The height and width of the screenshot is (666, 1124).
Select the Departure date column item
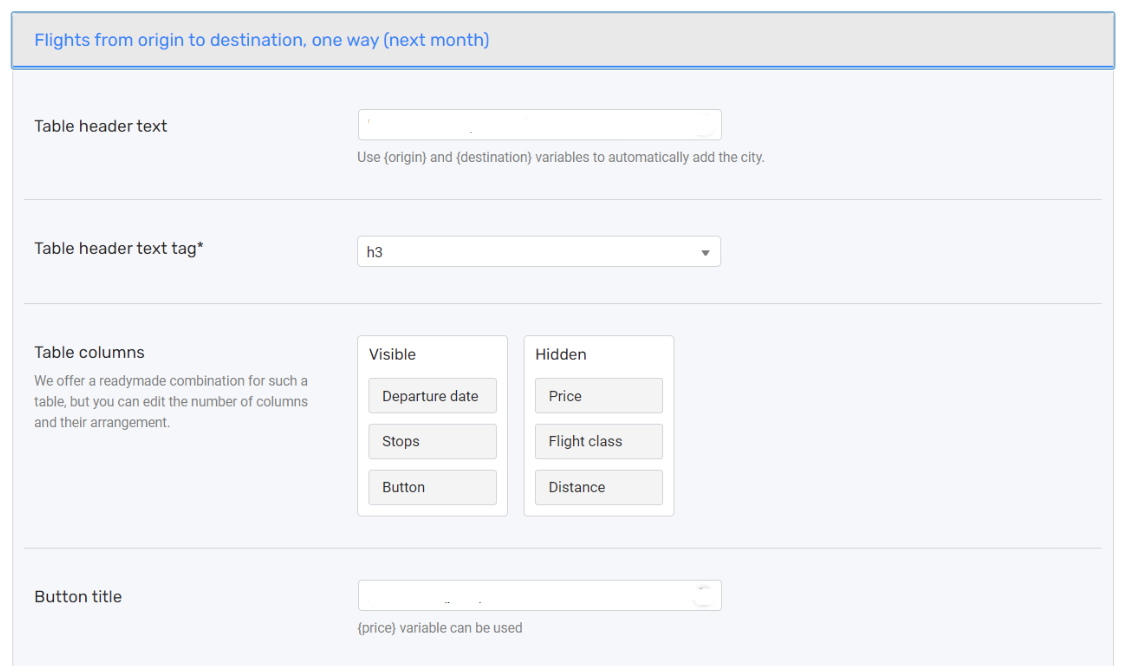click(x=432, y=396)
